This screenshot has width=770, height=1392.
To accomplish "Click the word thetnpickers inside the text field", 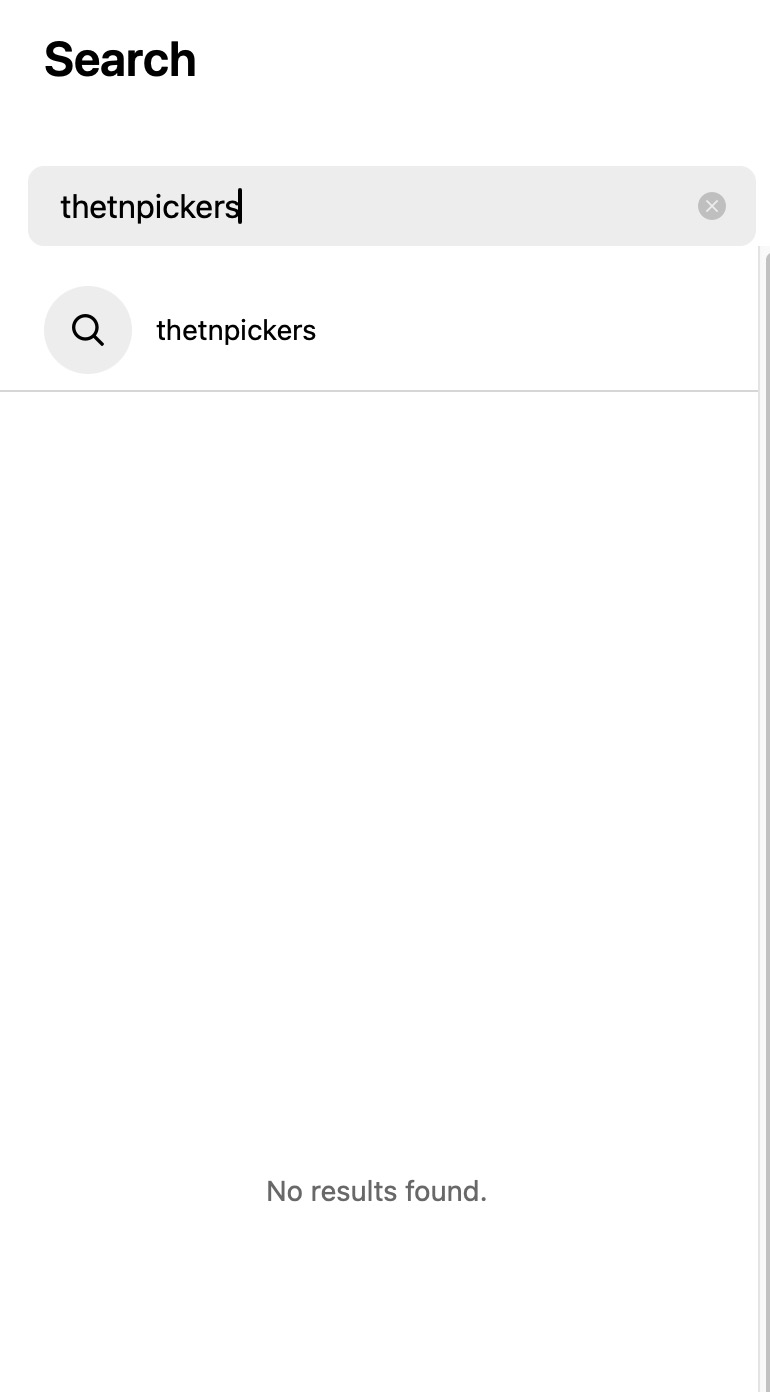I will point(150,206).
